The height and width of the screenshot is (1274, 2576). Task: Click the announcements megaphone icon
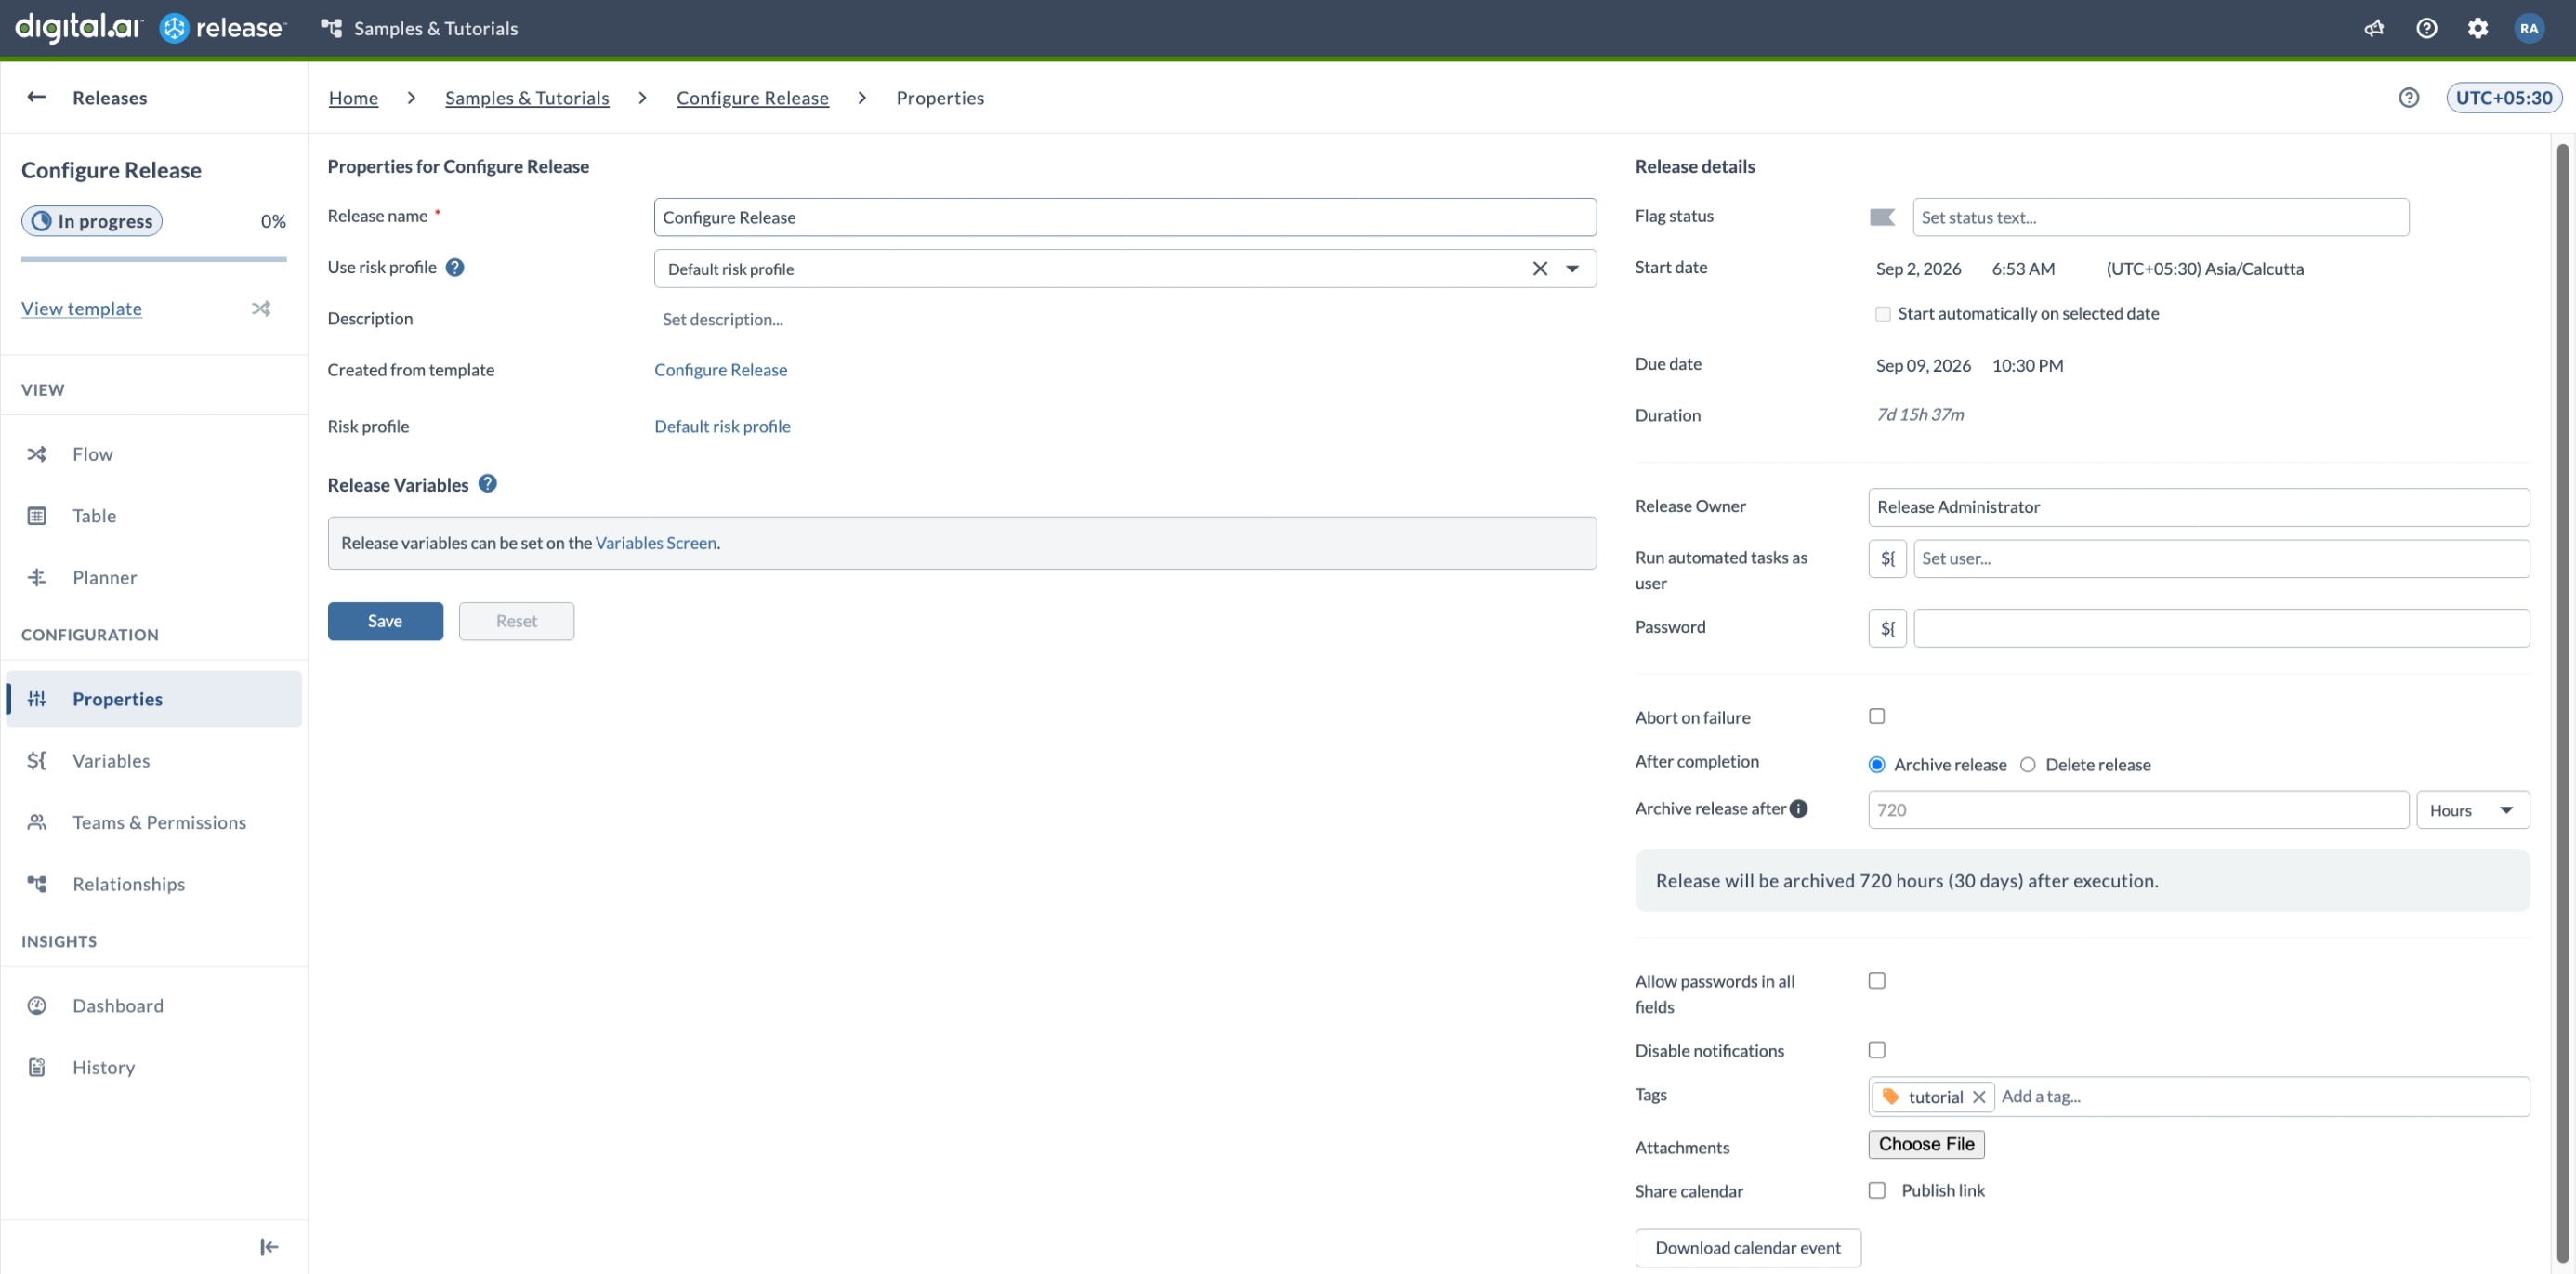coord(2374,28)
